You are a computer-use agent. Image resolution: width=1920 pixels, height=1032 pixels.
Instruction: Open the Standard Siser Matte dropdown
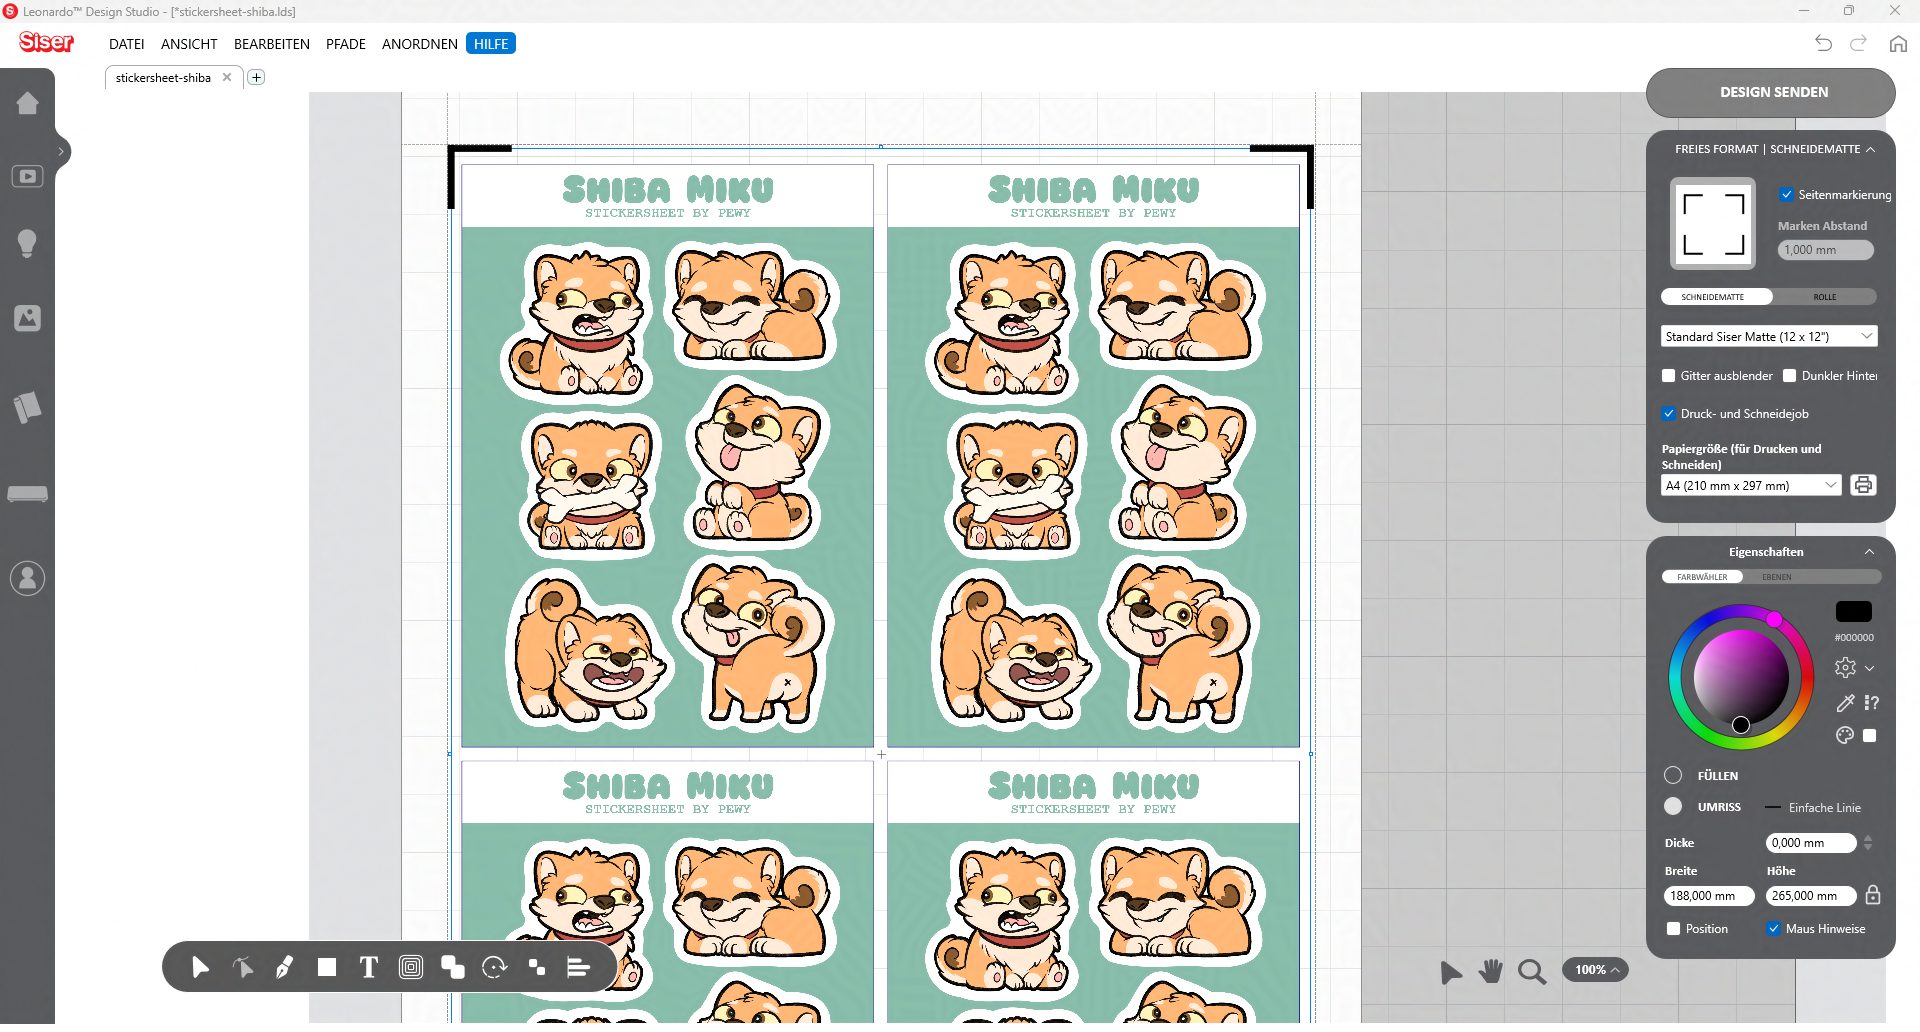(1768, 337)
